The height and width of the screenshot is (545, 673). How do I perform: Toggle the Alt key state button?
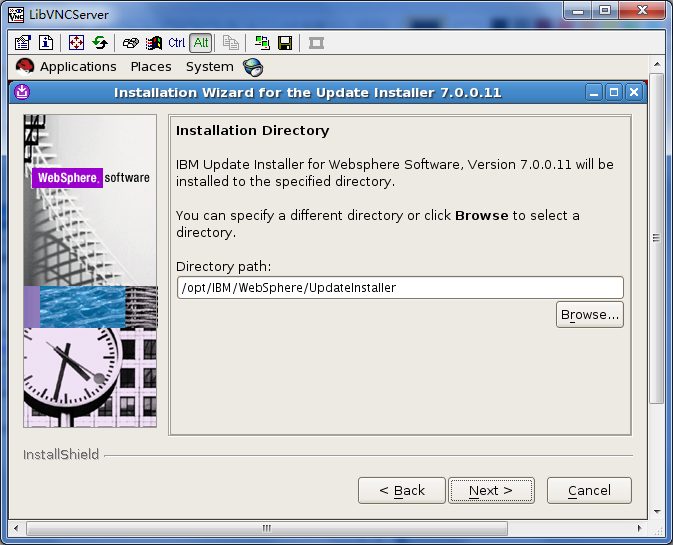pyautogui.click(x=201, y=43)
